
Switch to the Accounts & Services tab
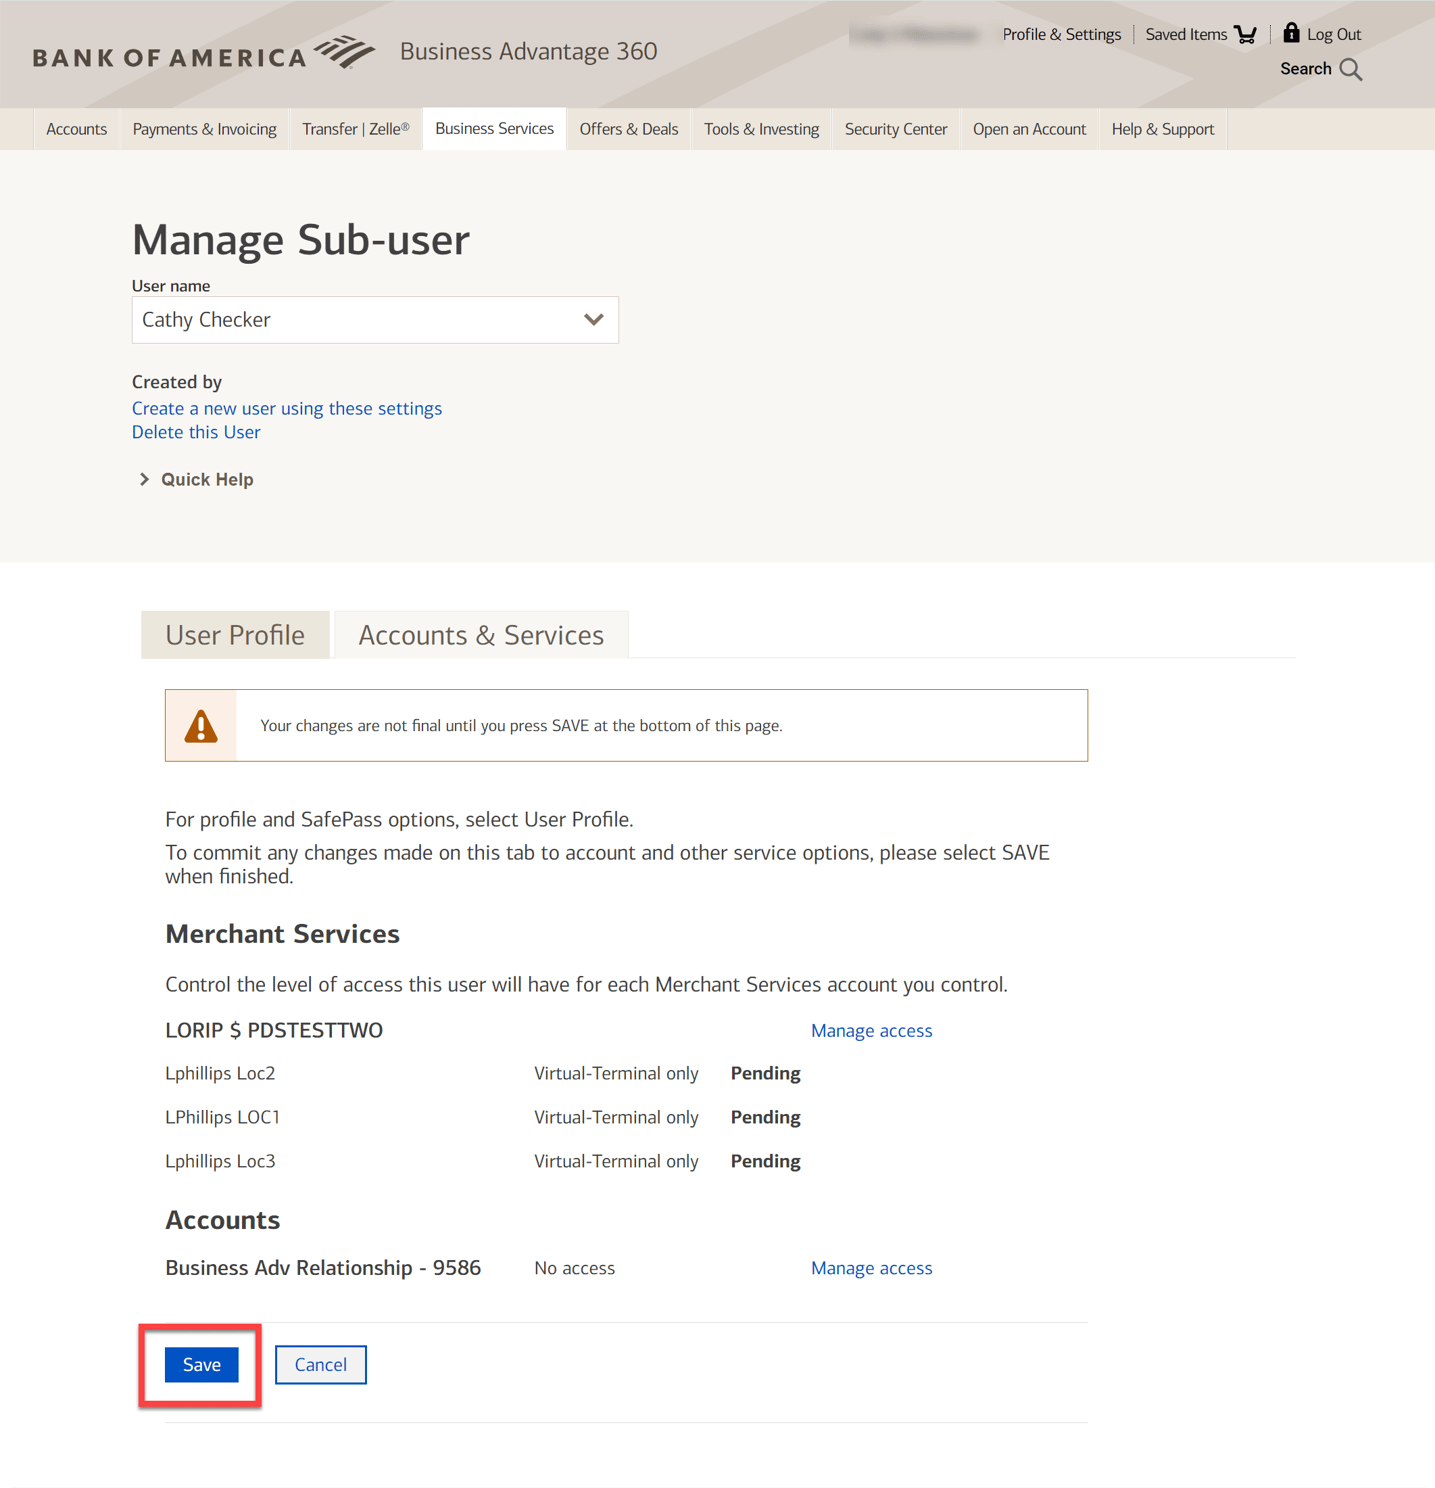coord(481,634)
